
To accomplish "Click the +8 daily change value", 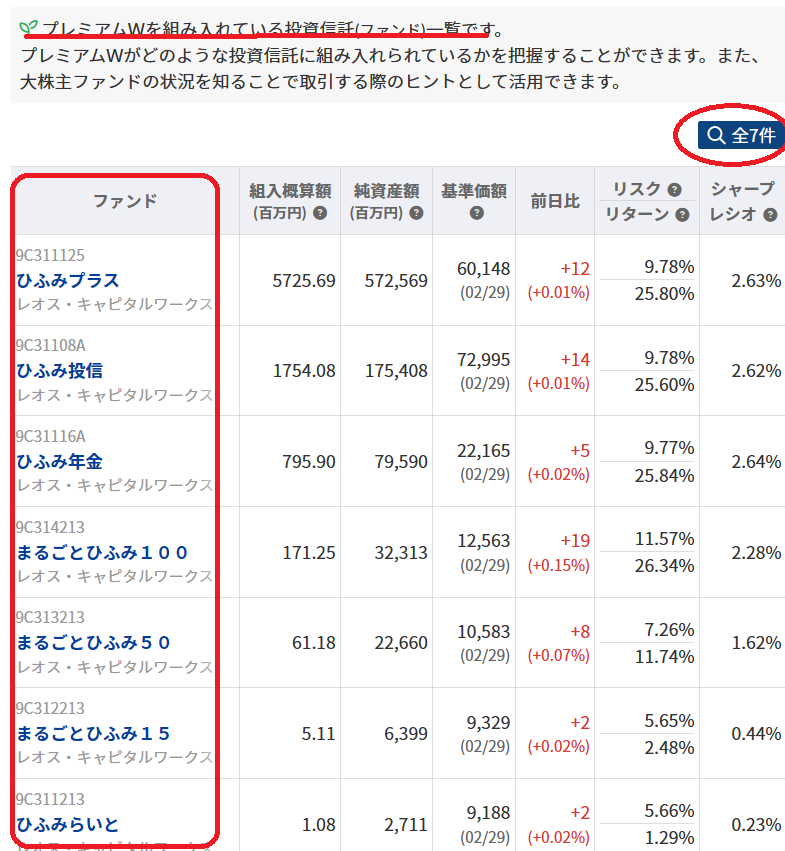I will (580, 632).
